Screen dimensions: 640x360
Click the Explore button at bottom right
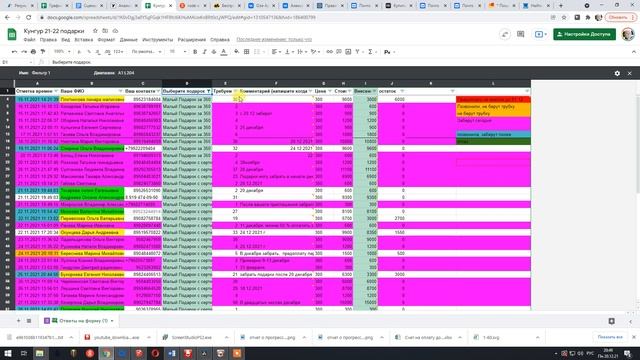point(611,321)
